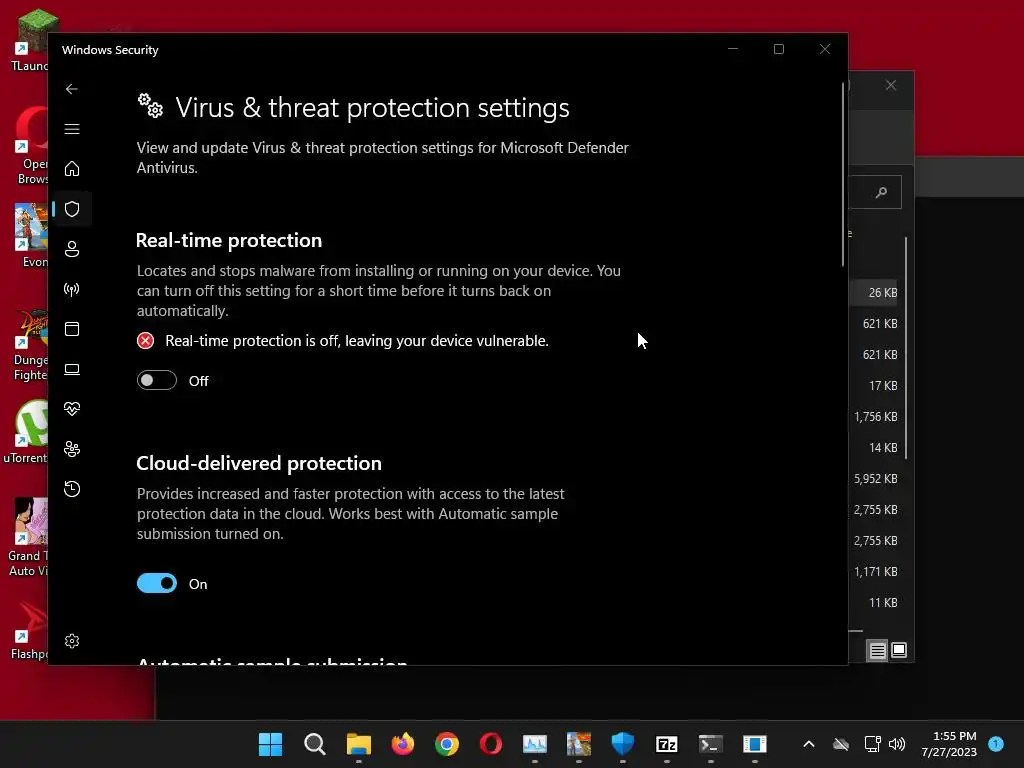Select the 1,171 KB file row
Image resolution: width=1024 pixels, height=768 pixels.
pyautogui.click(x=876, y=571)
